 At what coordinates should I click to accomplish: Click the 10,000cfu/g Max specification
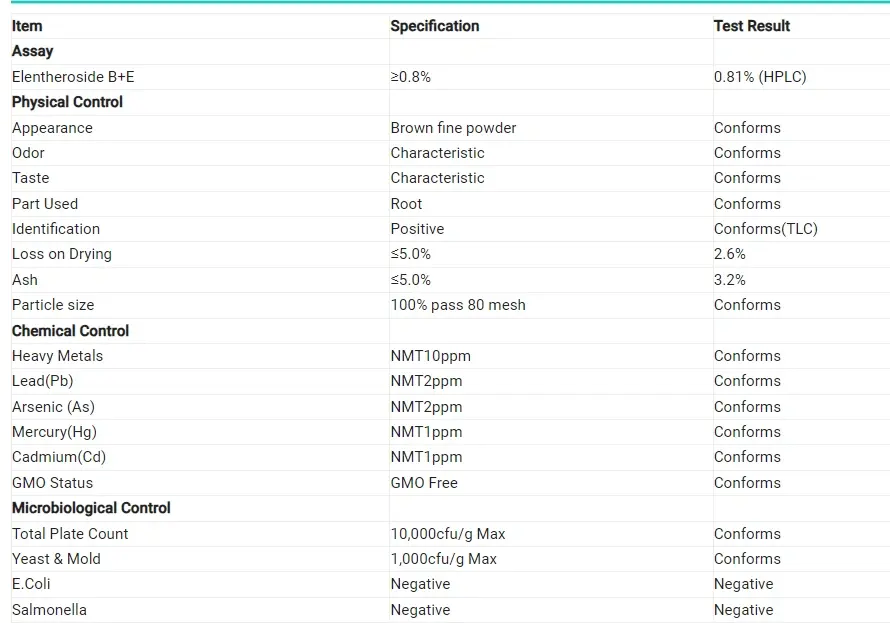[x=448, y=534]
